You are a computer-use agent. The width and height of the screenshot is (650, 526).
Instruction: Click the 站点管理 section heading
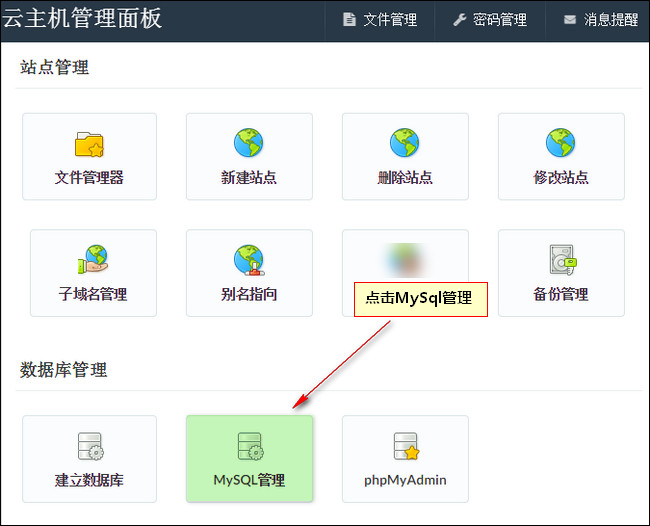point(54,68)
